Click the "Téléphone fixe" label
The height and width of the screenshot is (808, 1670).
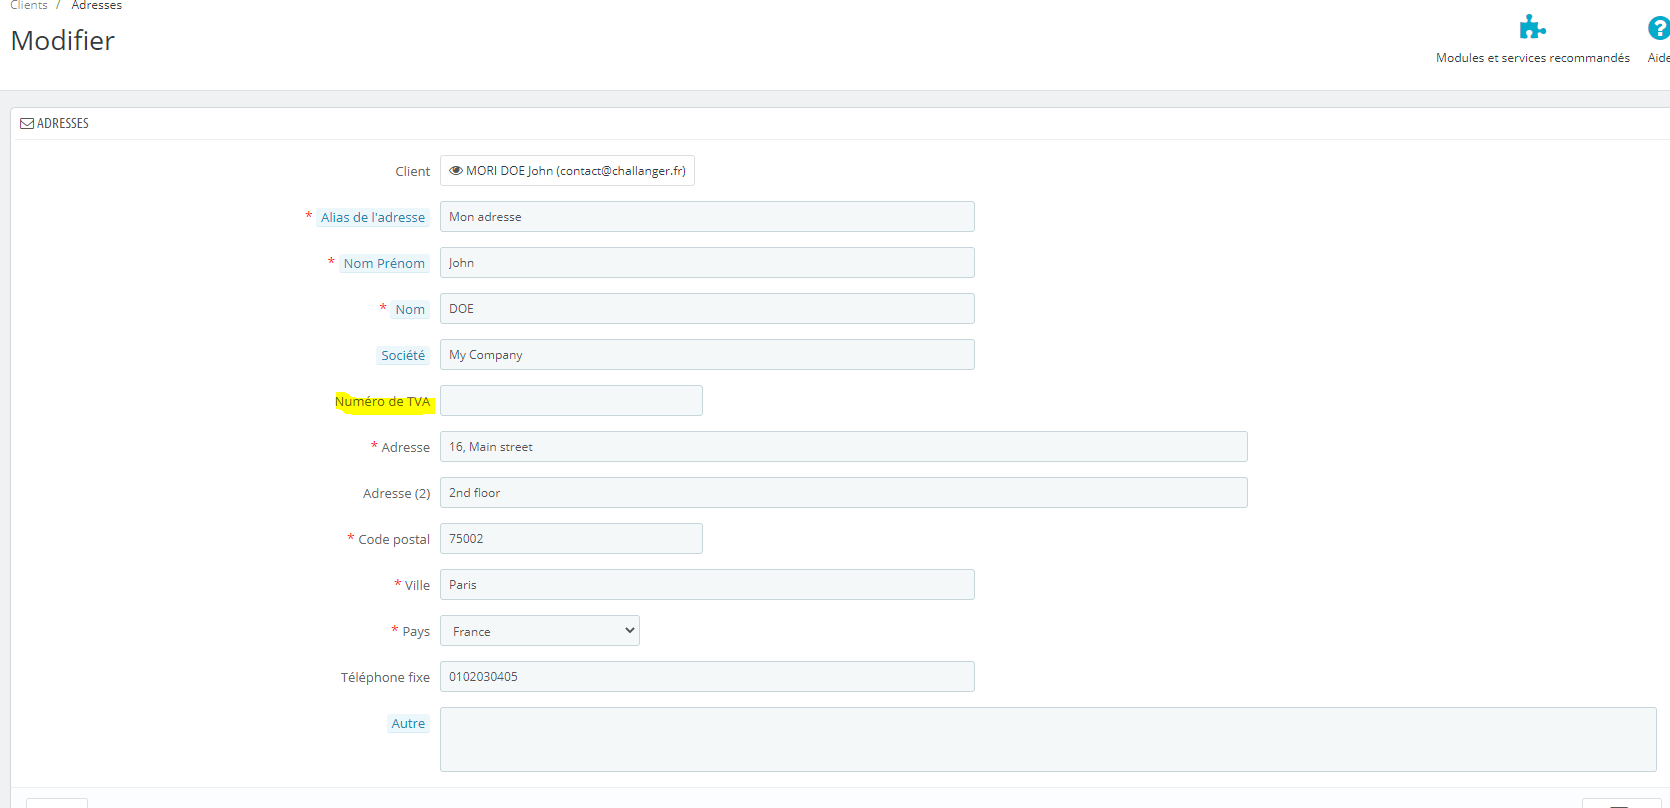click(385, 678)
